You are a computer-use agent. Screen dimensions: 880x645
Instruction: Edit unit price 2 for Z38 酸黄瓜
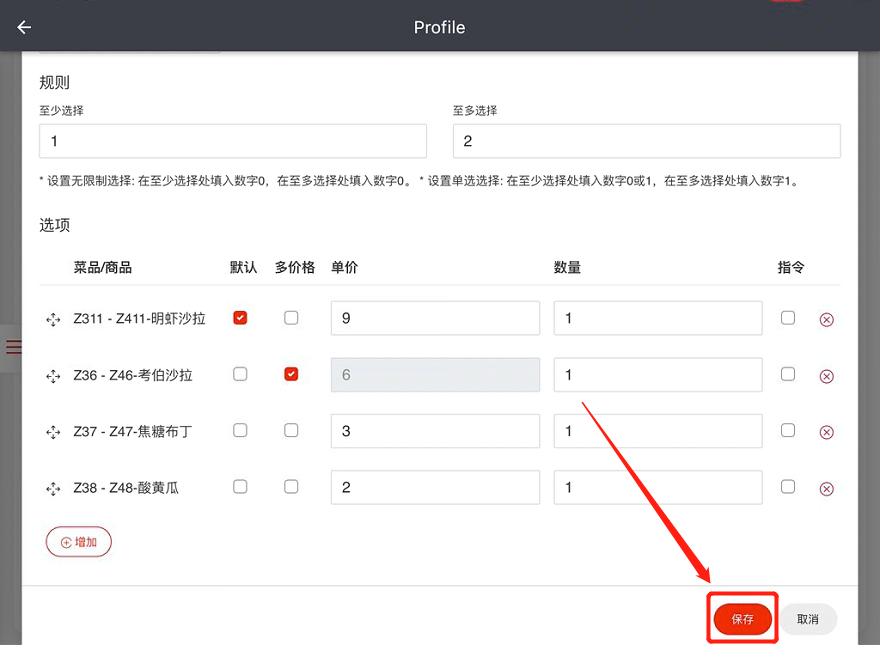pyautogui.click(x=436, y=487)
